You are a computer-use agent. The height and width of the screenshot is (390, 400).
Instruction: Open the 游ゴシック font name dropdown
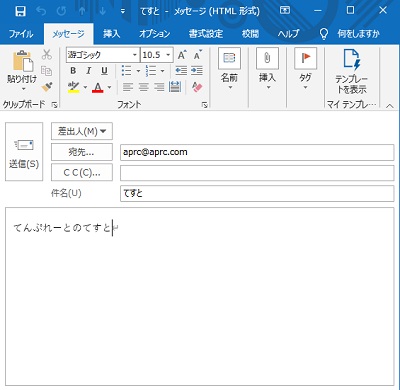tap(135, 55)
